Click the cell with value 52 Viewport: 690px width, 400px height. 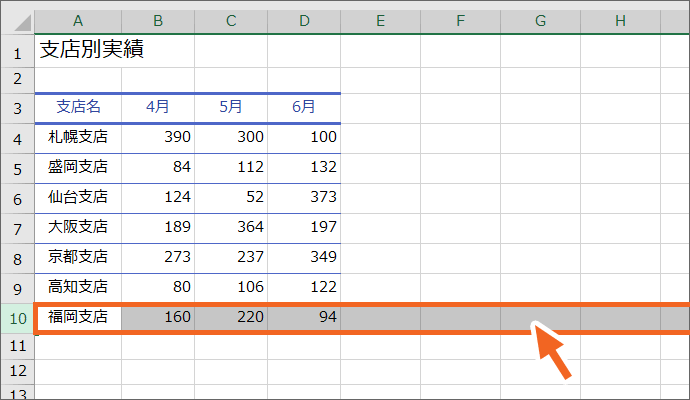pos(231,198)
